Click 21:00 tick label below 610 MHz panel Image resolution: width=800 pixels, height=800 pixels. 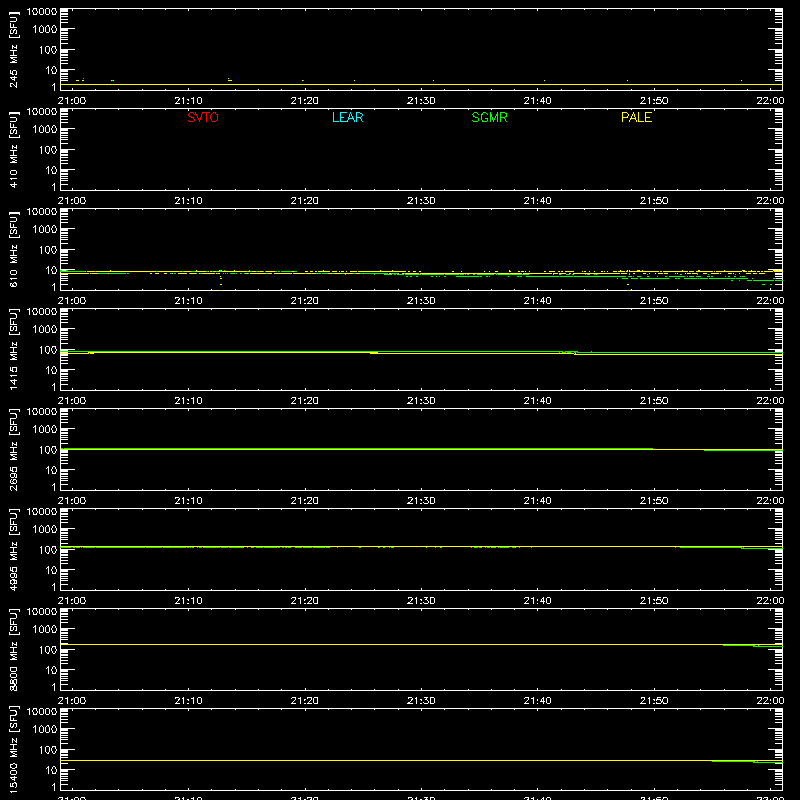(x=72, y=301)
